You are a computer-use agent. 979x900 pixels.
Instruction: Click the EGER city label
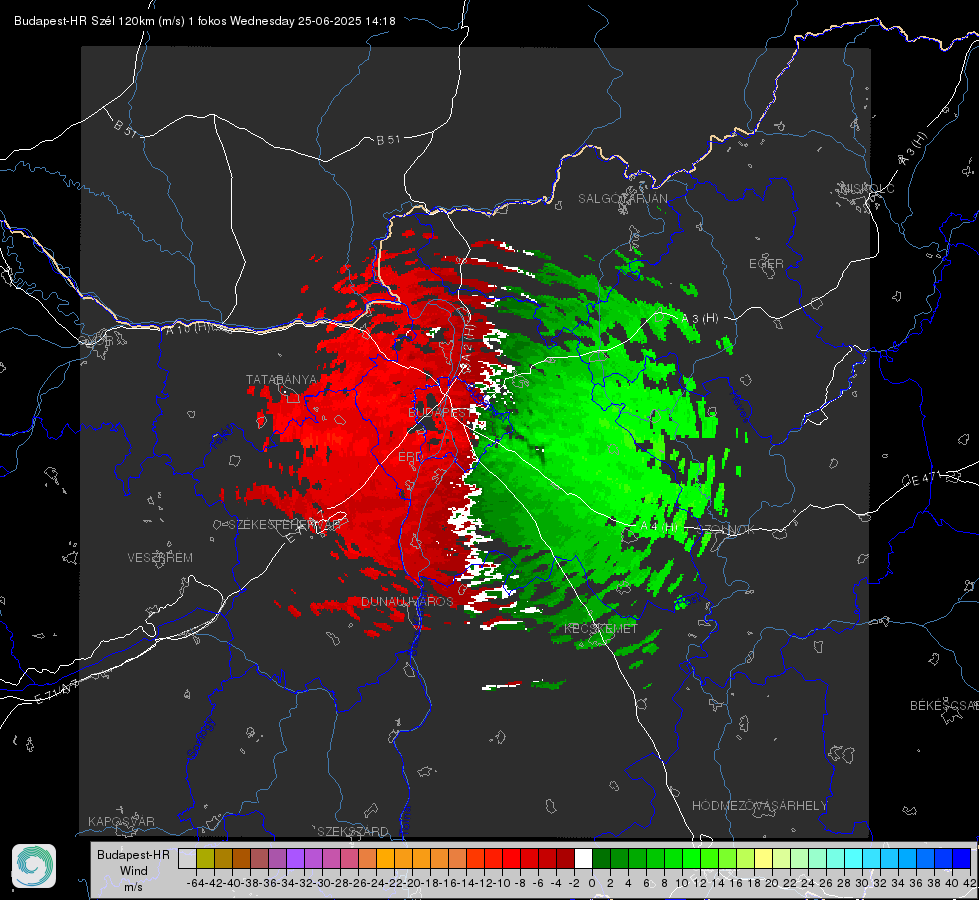[766, 264]
